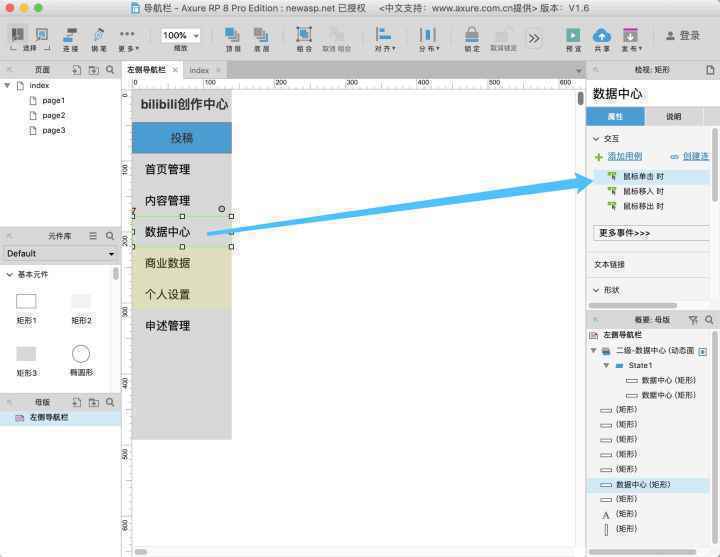Screen dimensions: 720x557
Task: Open the widget library options menu icon
Action: click(x=93, y=236)
